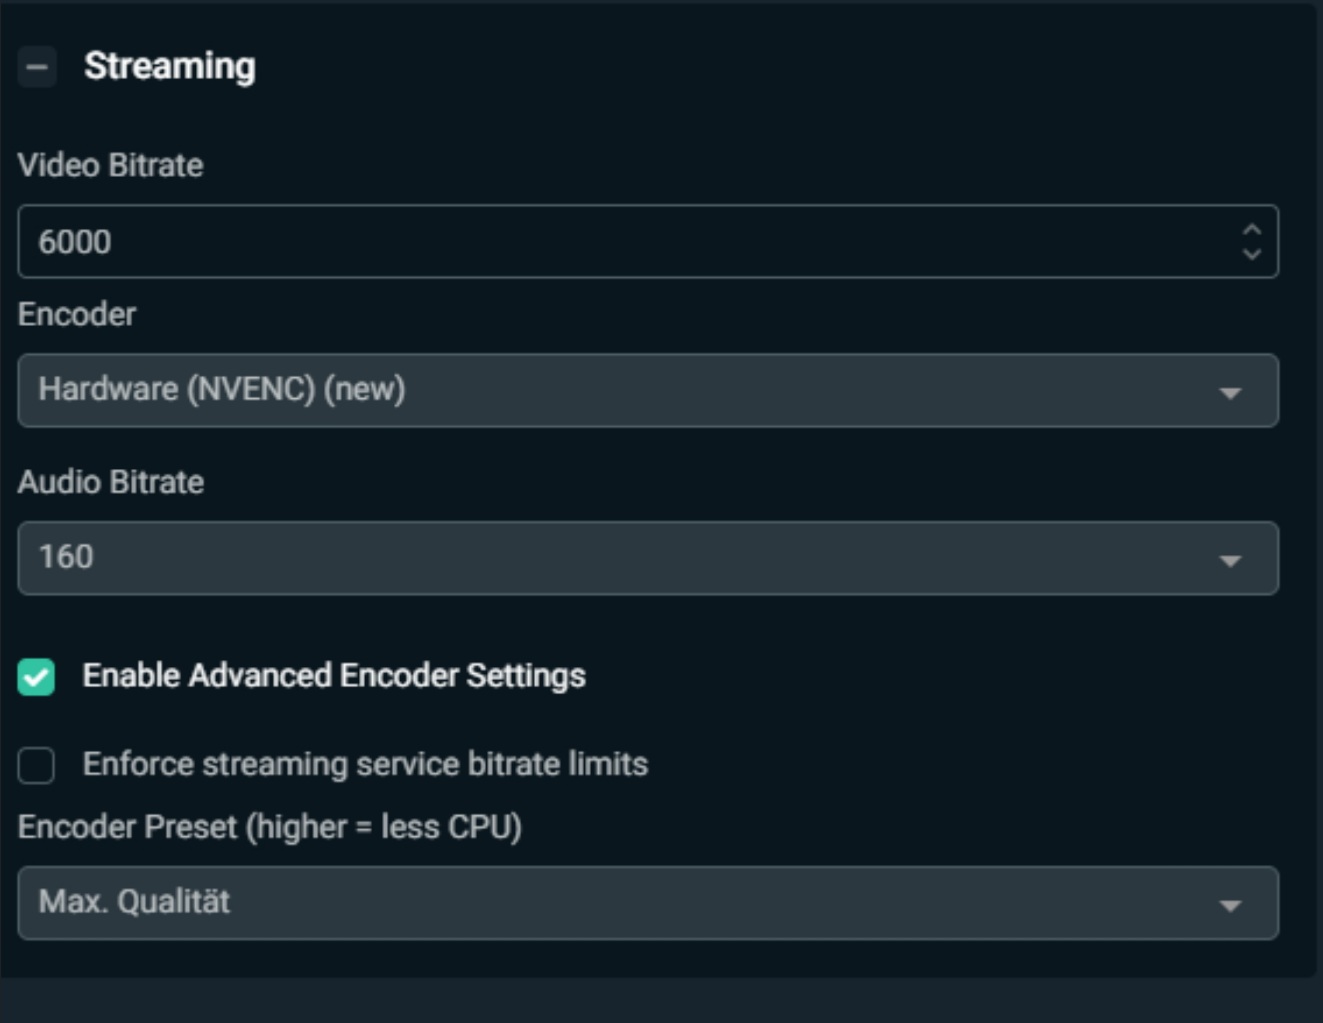Collapse the Streaming section with minus icon
1323x1023 pixels.
pos(37,67)
